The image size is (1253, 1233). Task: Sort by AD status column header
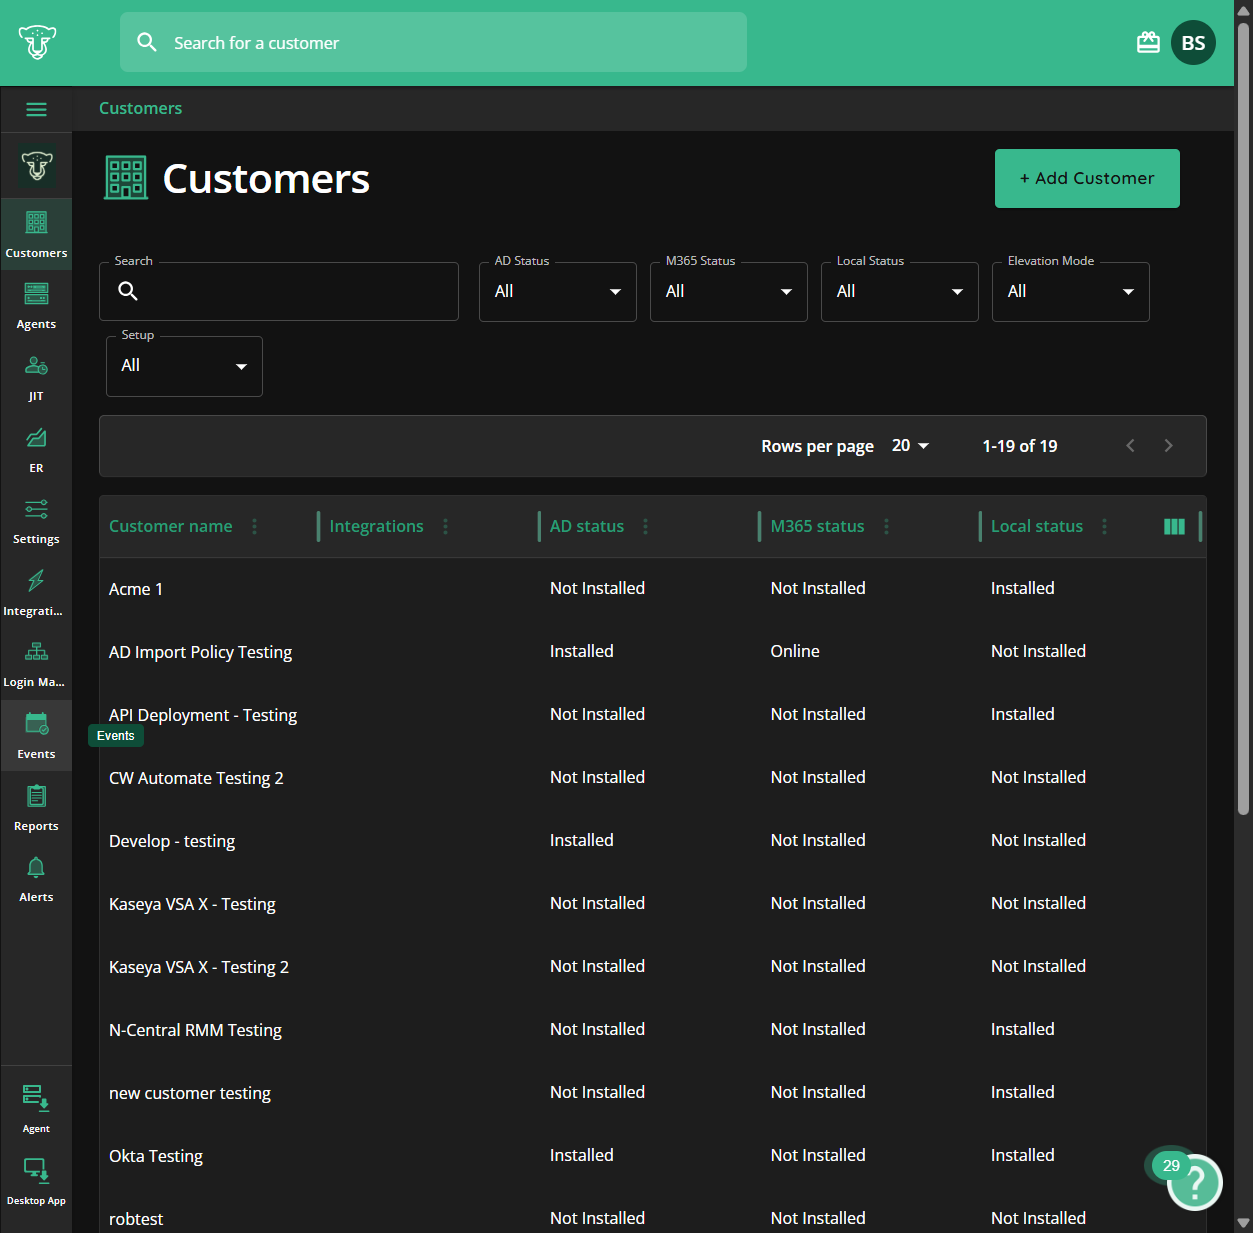click(x=587, y=526)
